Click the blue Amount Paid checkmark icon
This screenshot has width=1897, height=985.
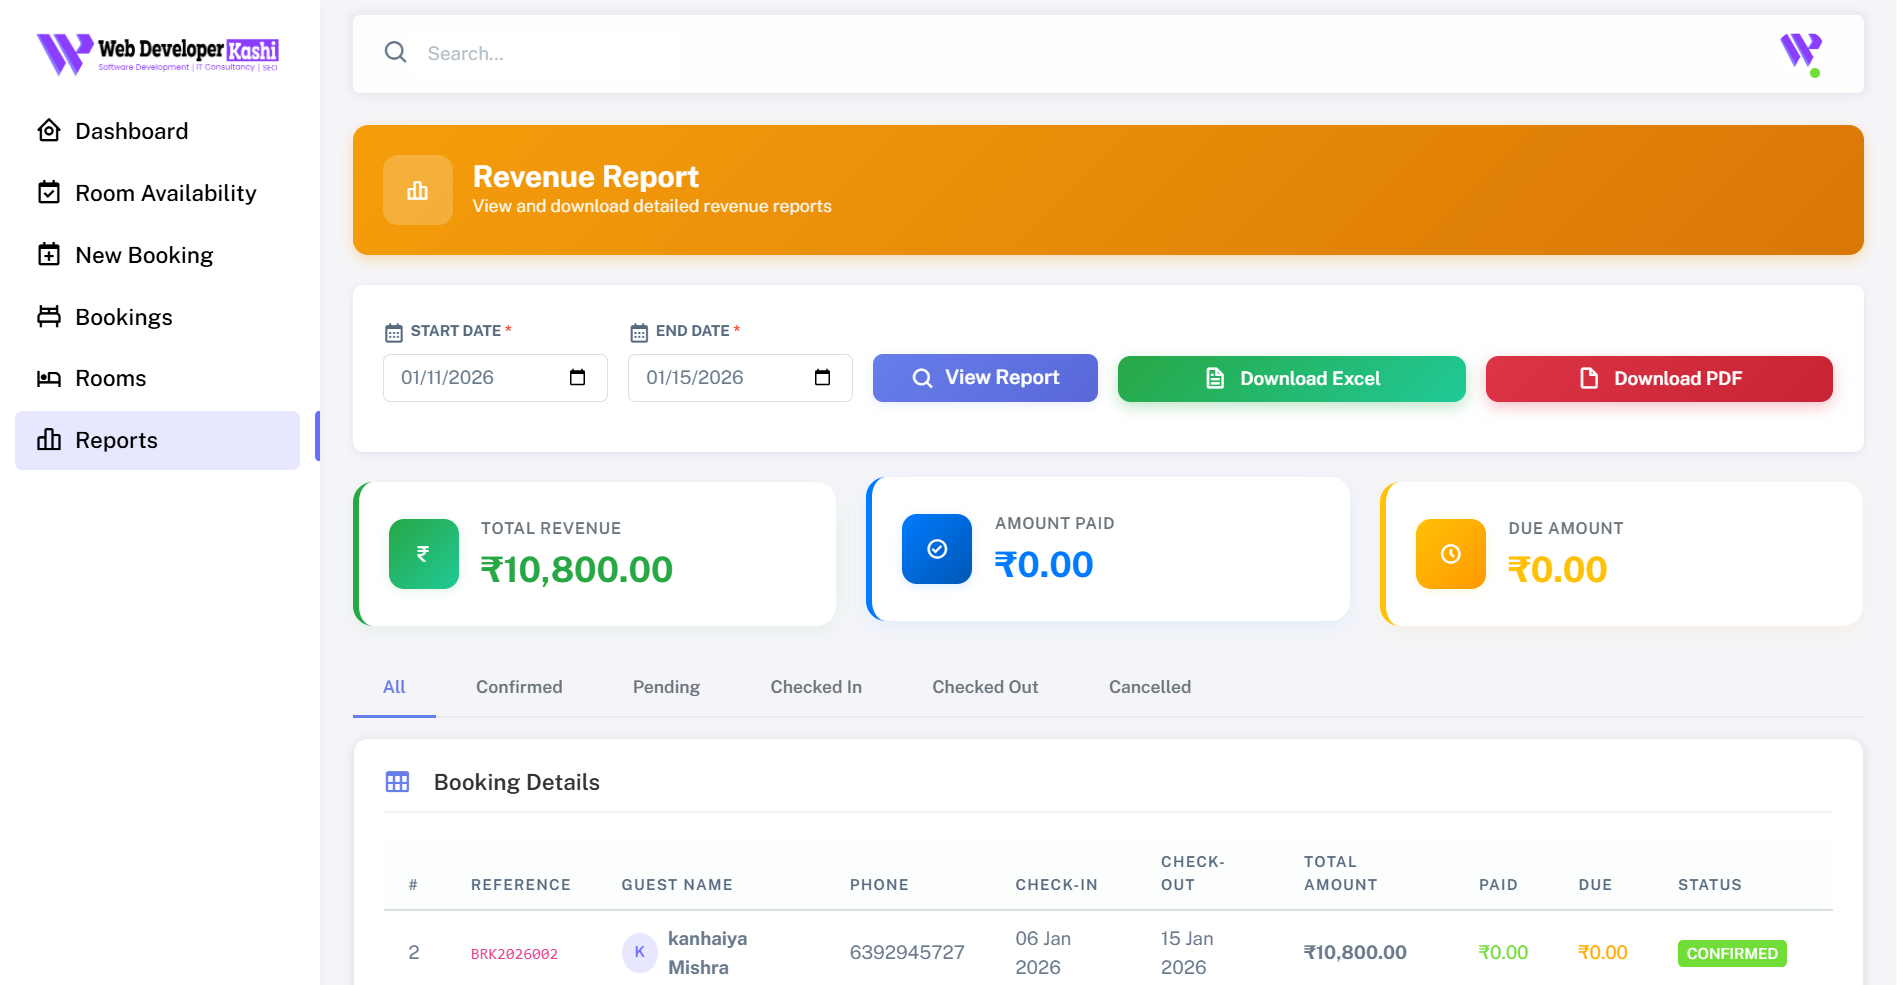(x=937, y=549)
